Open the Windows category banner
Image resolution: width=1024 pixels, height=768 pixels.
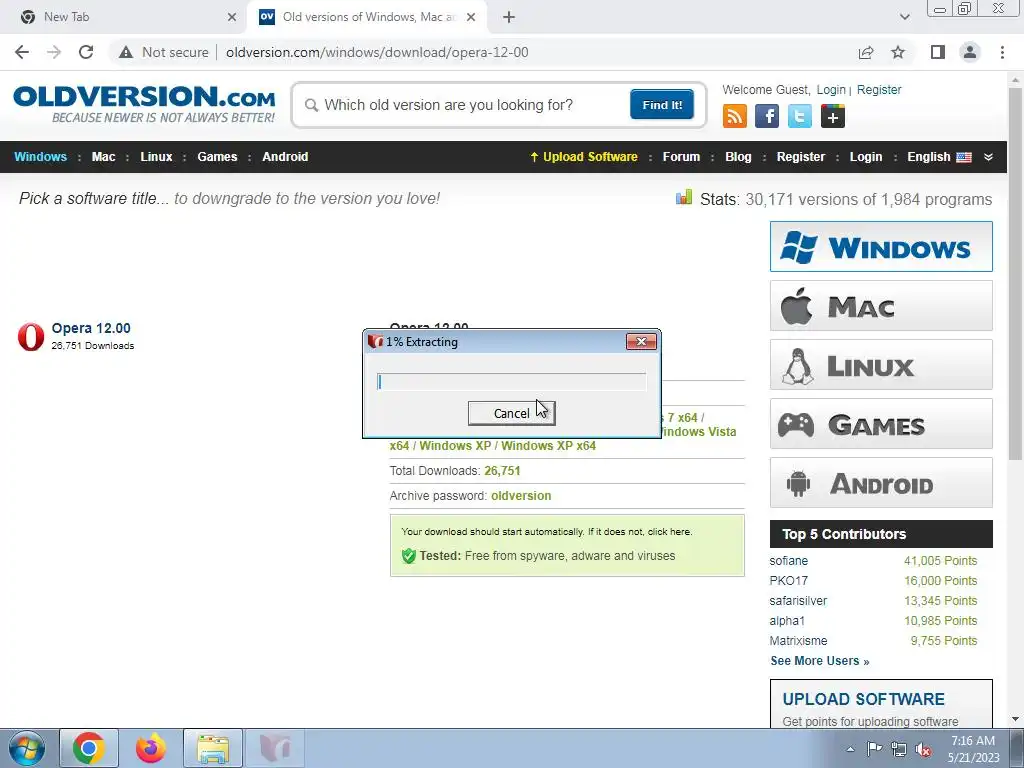pos(881,247)
